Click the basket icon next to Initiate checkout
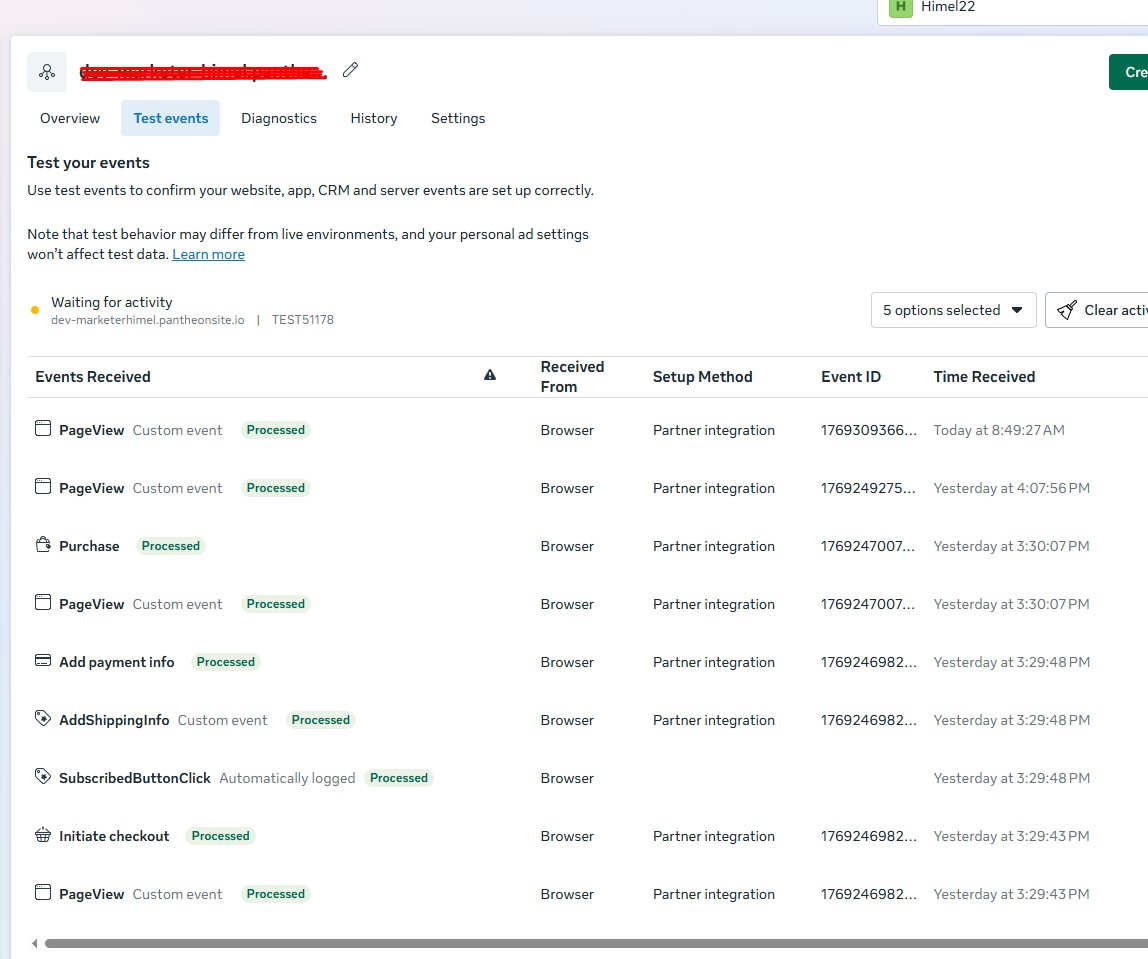 tap(42, 833)
